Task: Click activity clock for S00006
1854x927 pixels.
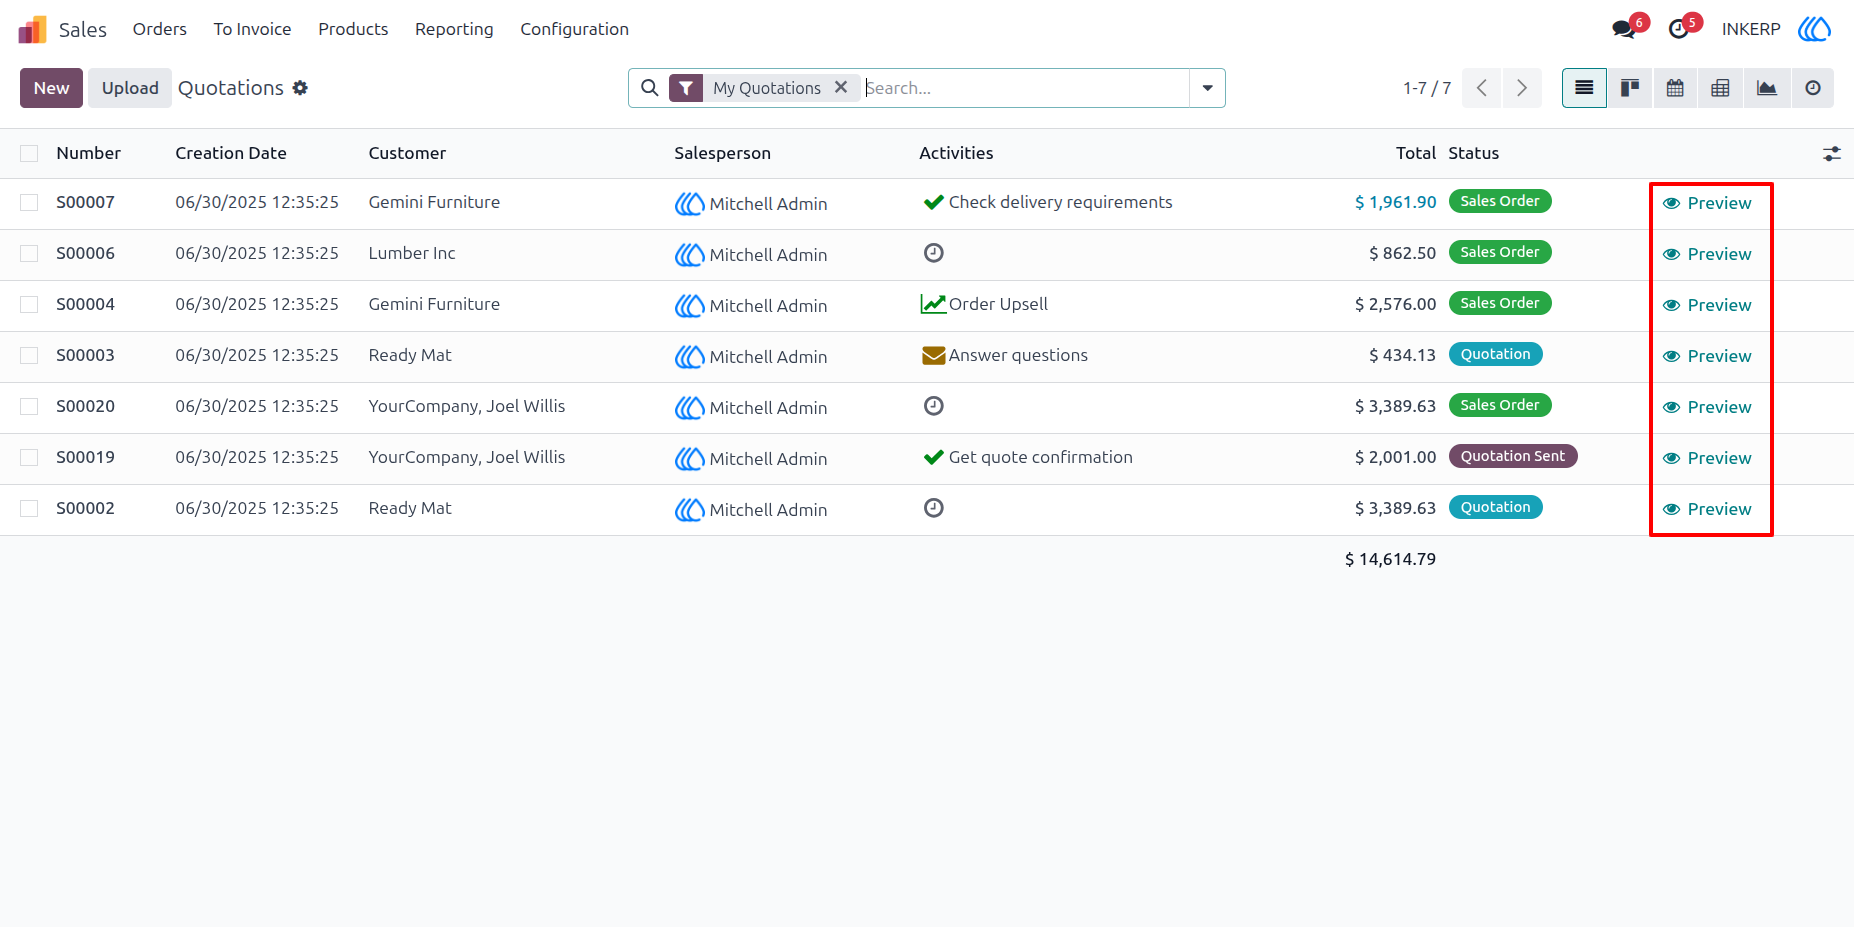Action: [x=933, y=253]
